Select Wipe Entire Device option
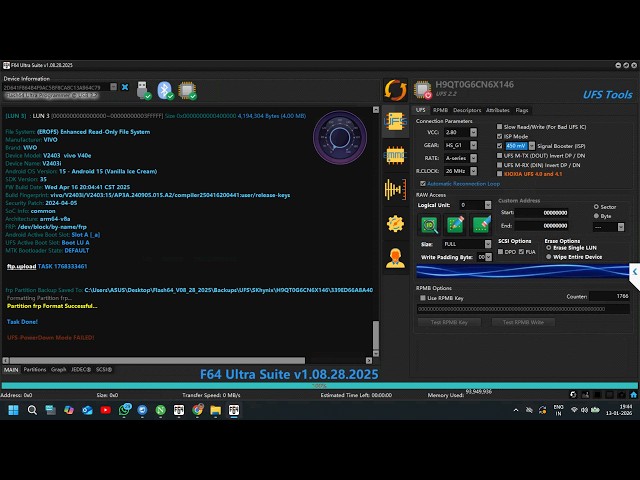Image resolution: width=640 pixels, height=480 pixels. point(549,257)
